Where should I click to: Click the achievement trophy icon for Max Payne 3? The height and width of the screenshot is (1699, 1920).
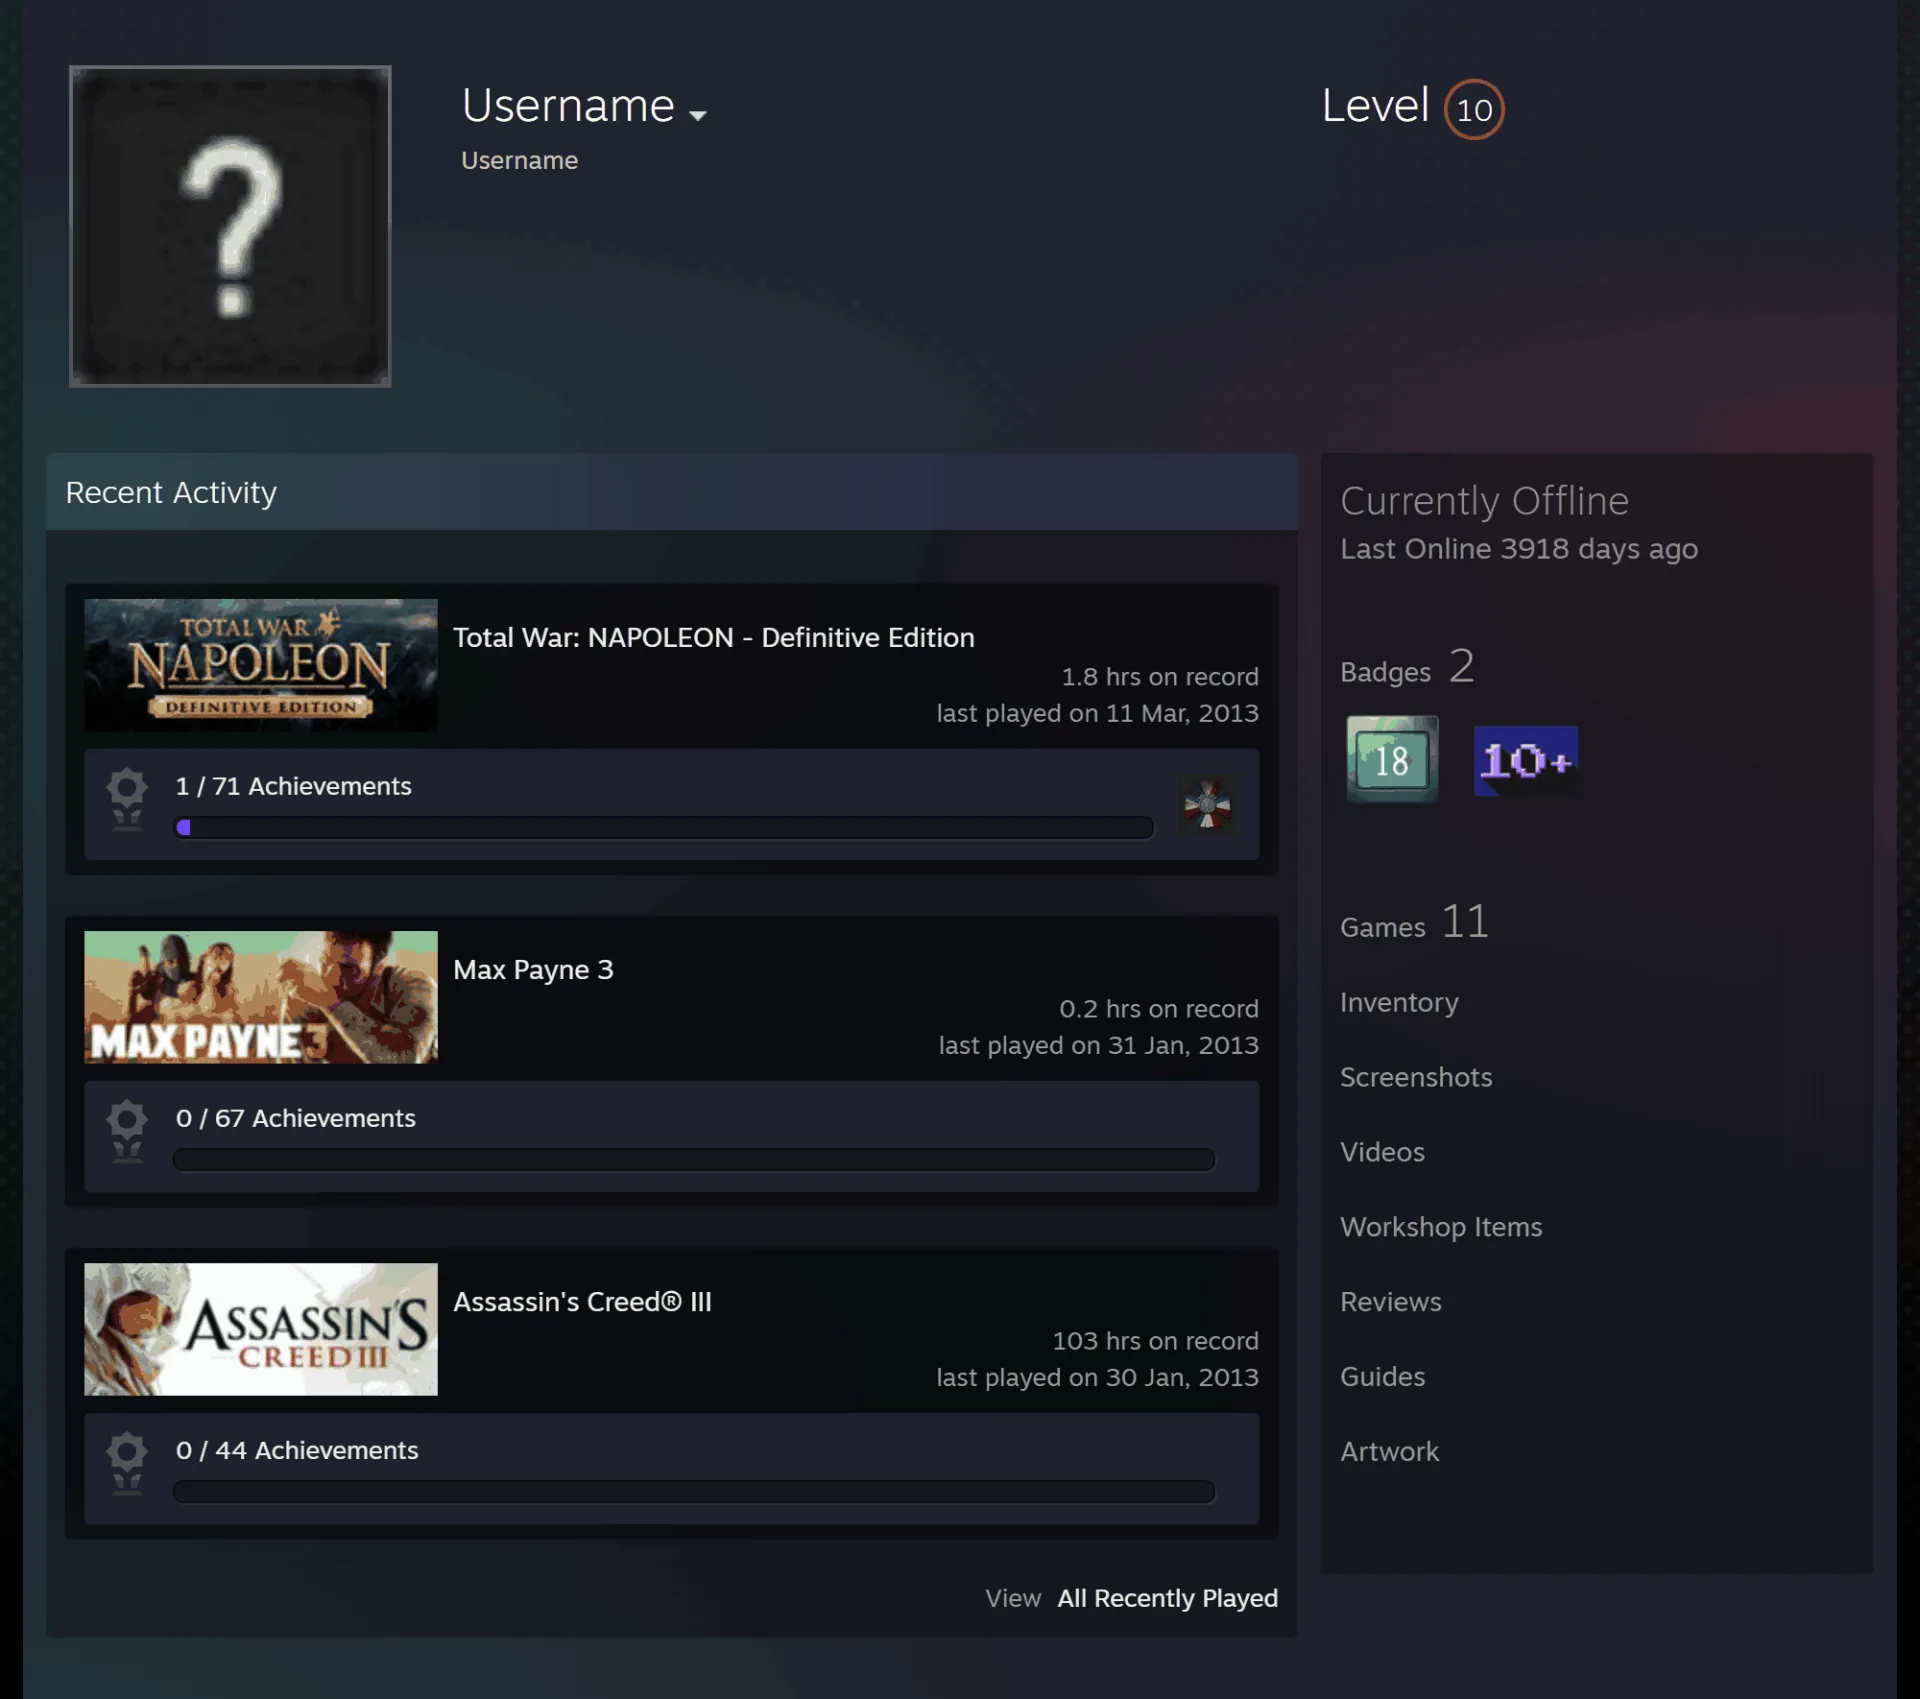click(x=127, y=1131)
